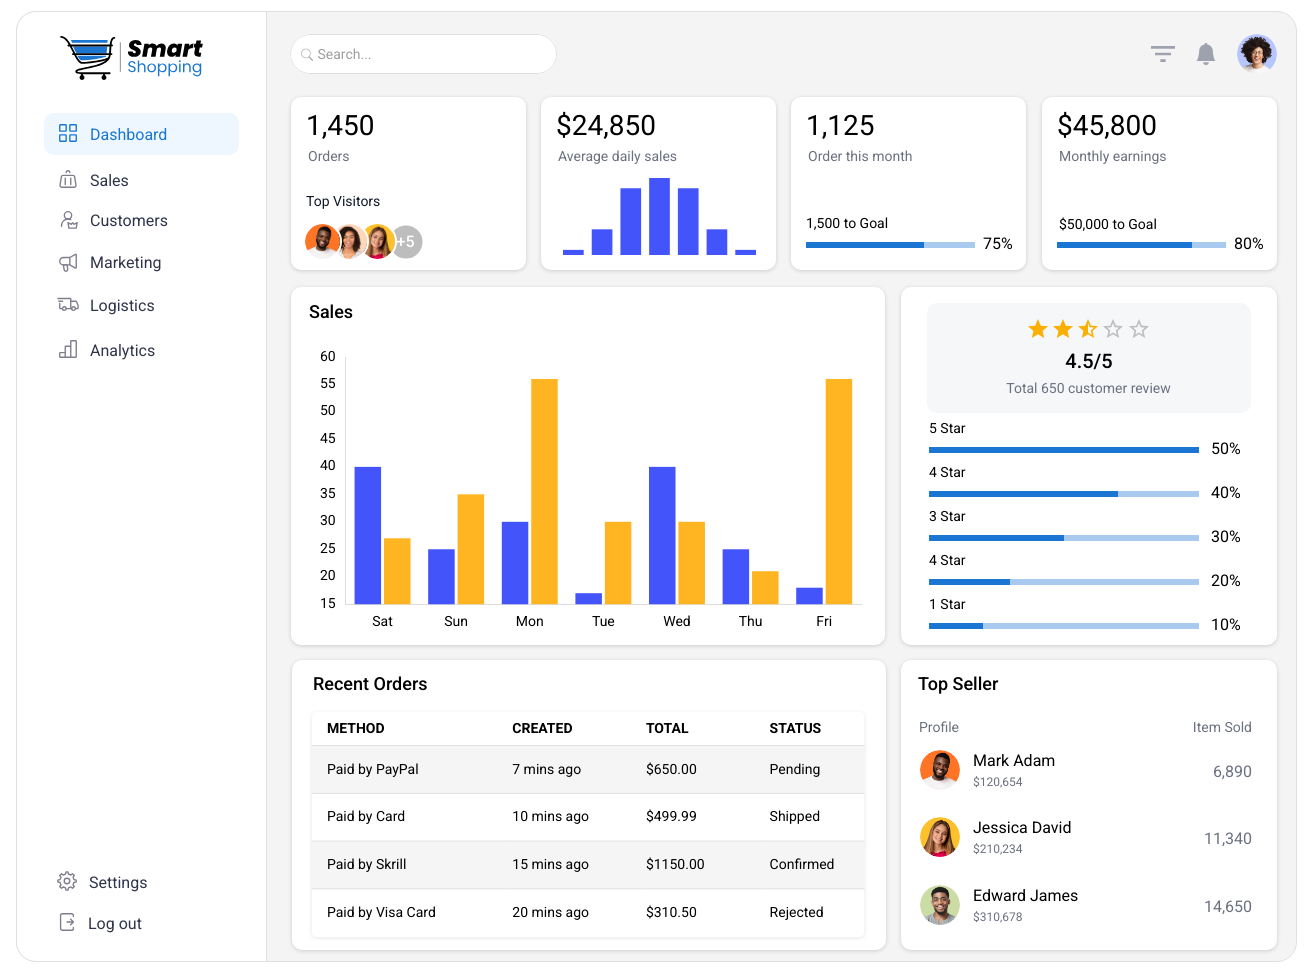This screenshot has height=971, width=1311.
Task: Click the Log out door icon
Action: coord(67,922)
